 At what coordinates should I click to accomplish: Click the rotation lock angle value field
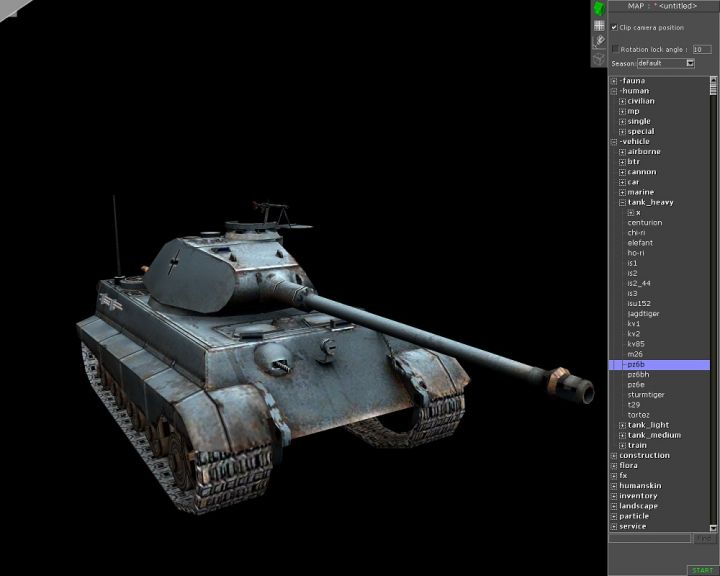point(702,49)
